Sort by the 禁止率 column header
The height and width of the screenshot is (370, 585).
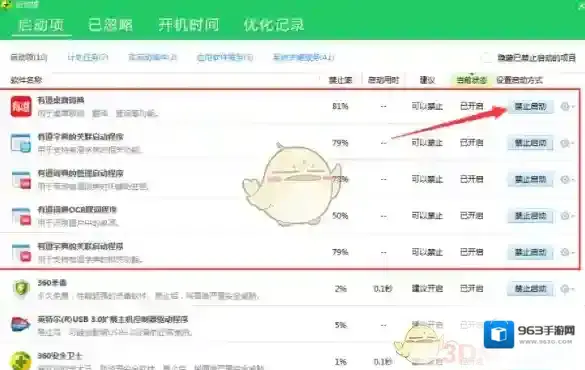pyautogui.click(x=340, y=80)
